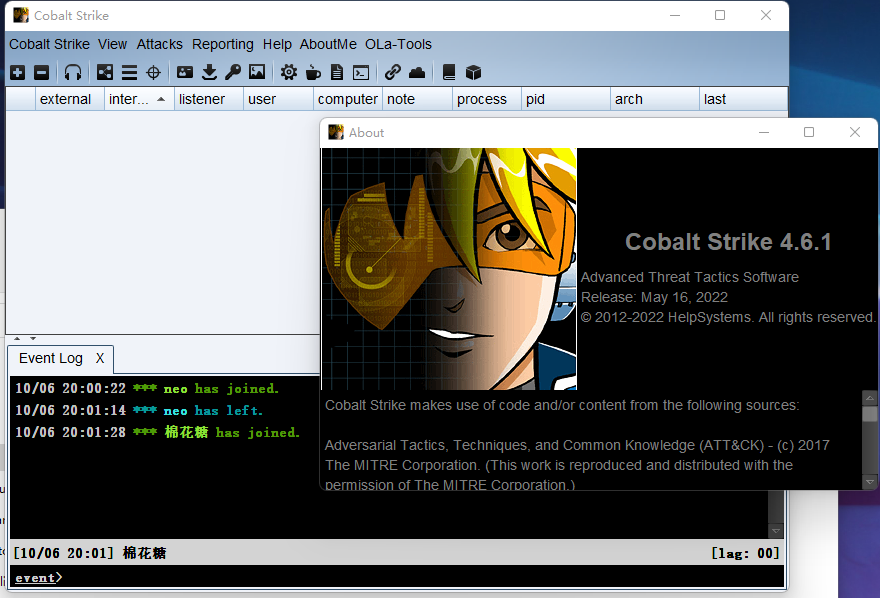Screen dimensions: 880x598
Task: Open the View menu
Action: point(112,44)
